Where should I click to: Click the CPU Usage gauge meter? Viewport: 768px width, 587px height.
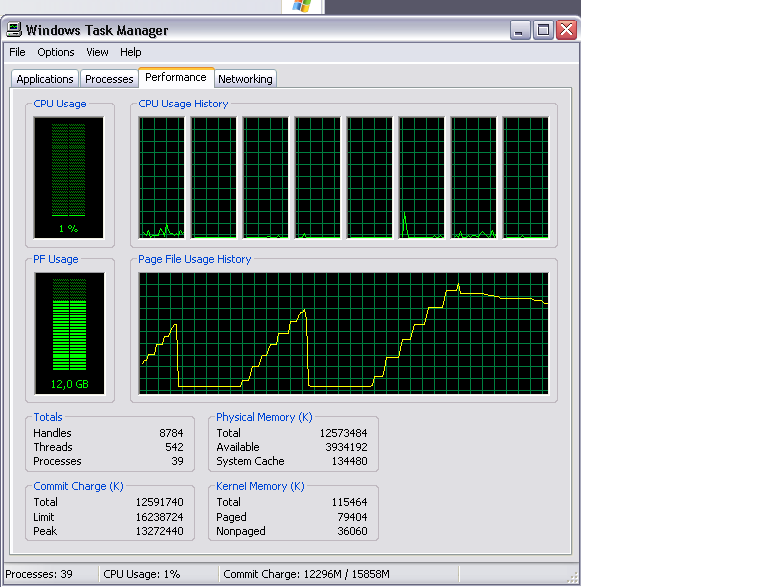tap(68, 178)
